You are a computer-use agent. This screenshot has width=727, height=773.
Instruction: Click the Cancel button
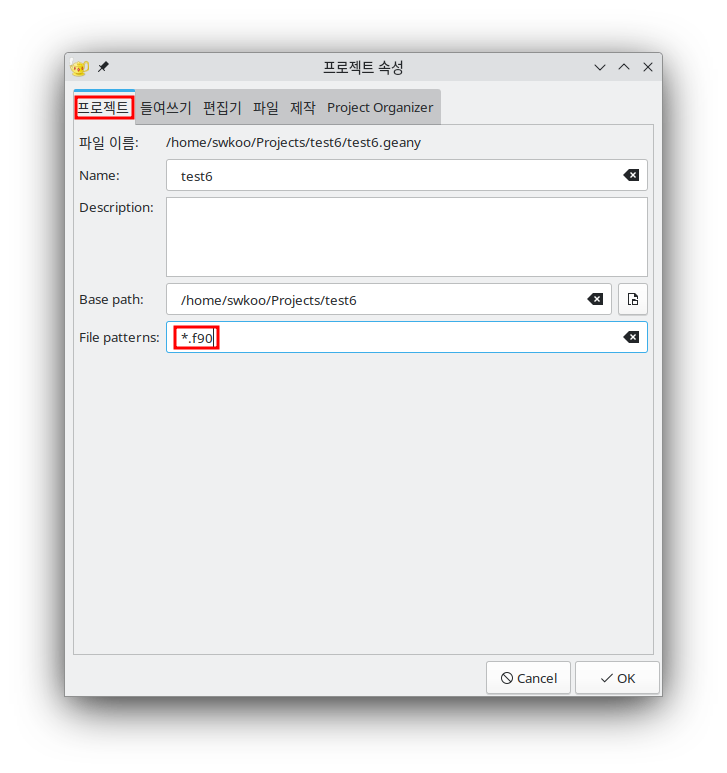point(528,678)
